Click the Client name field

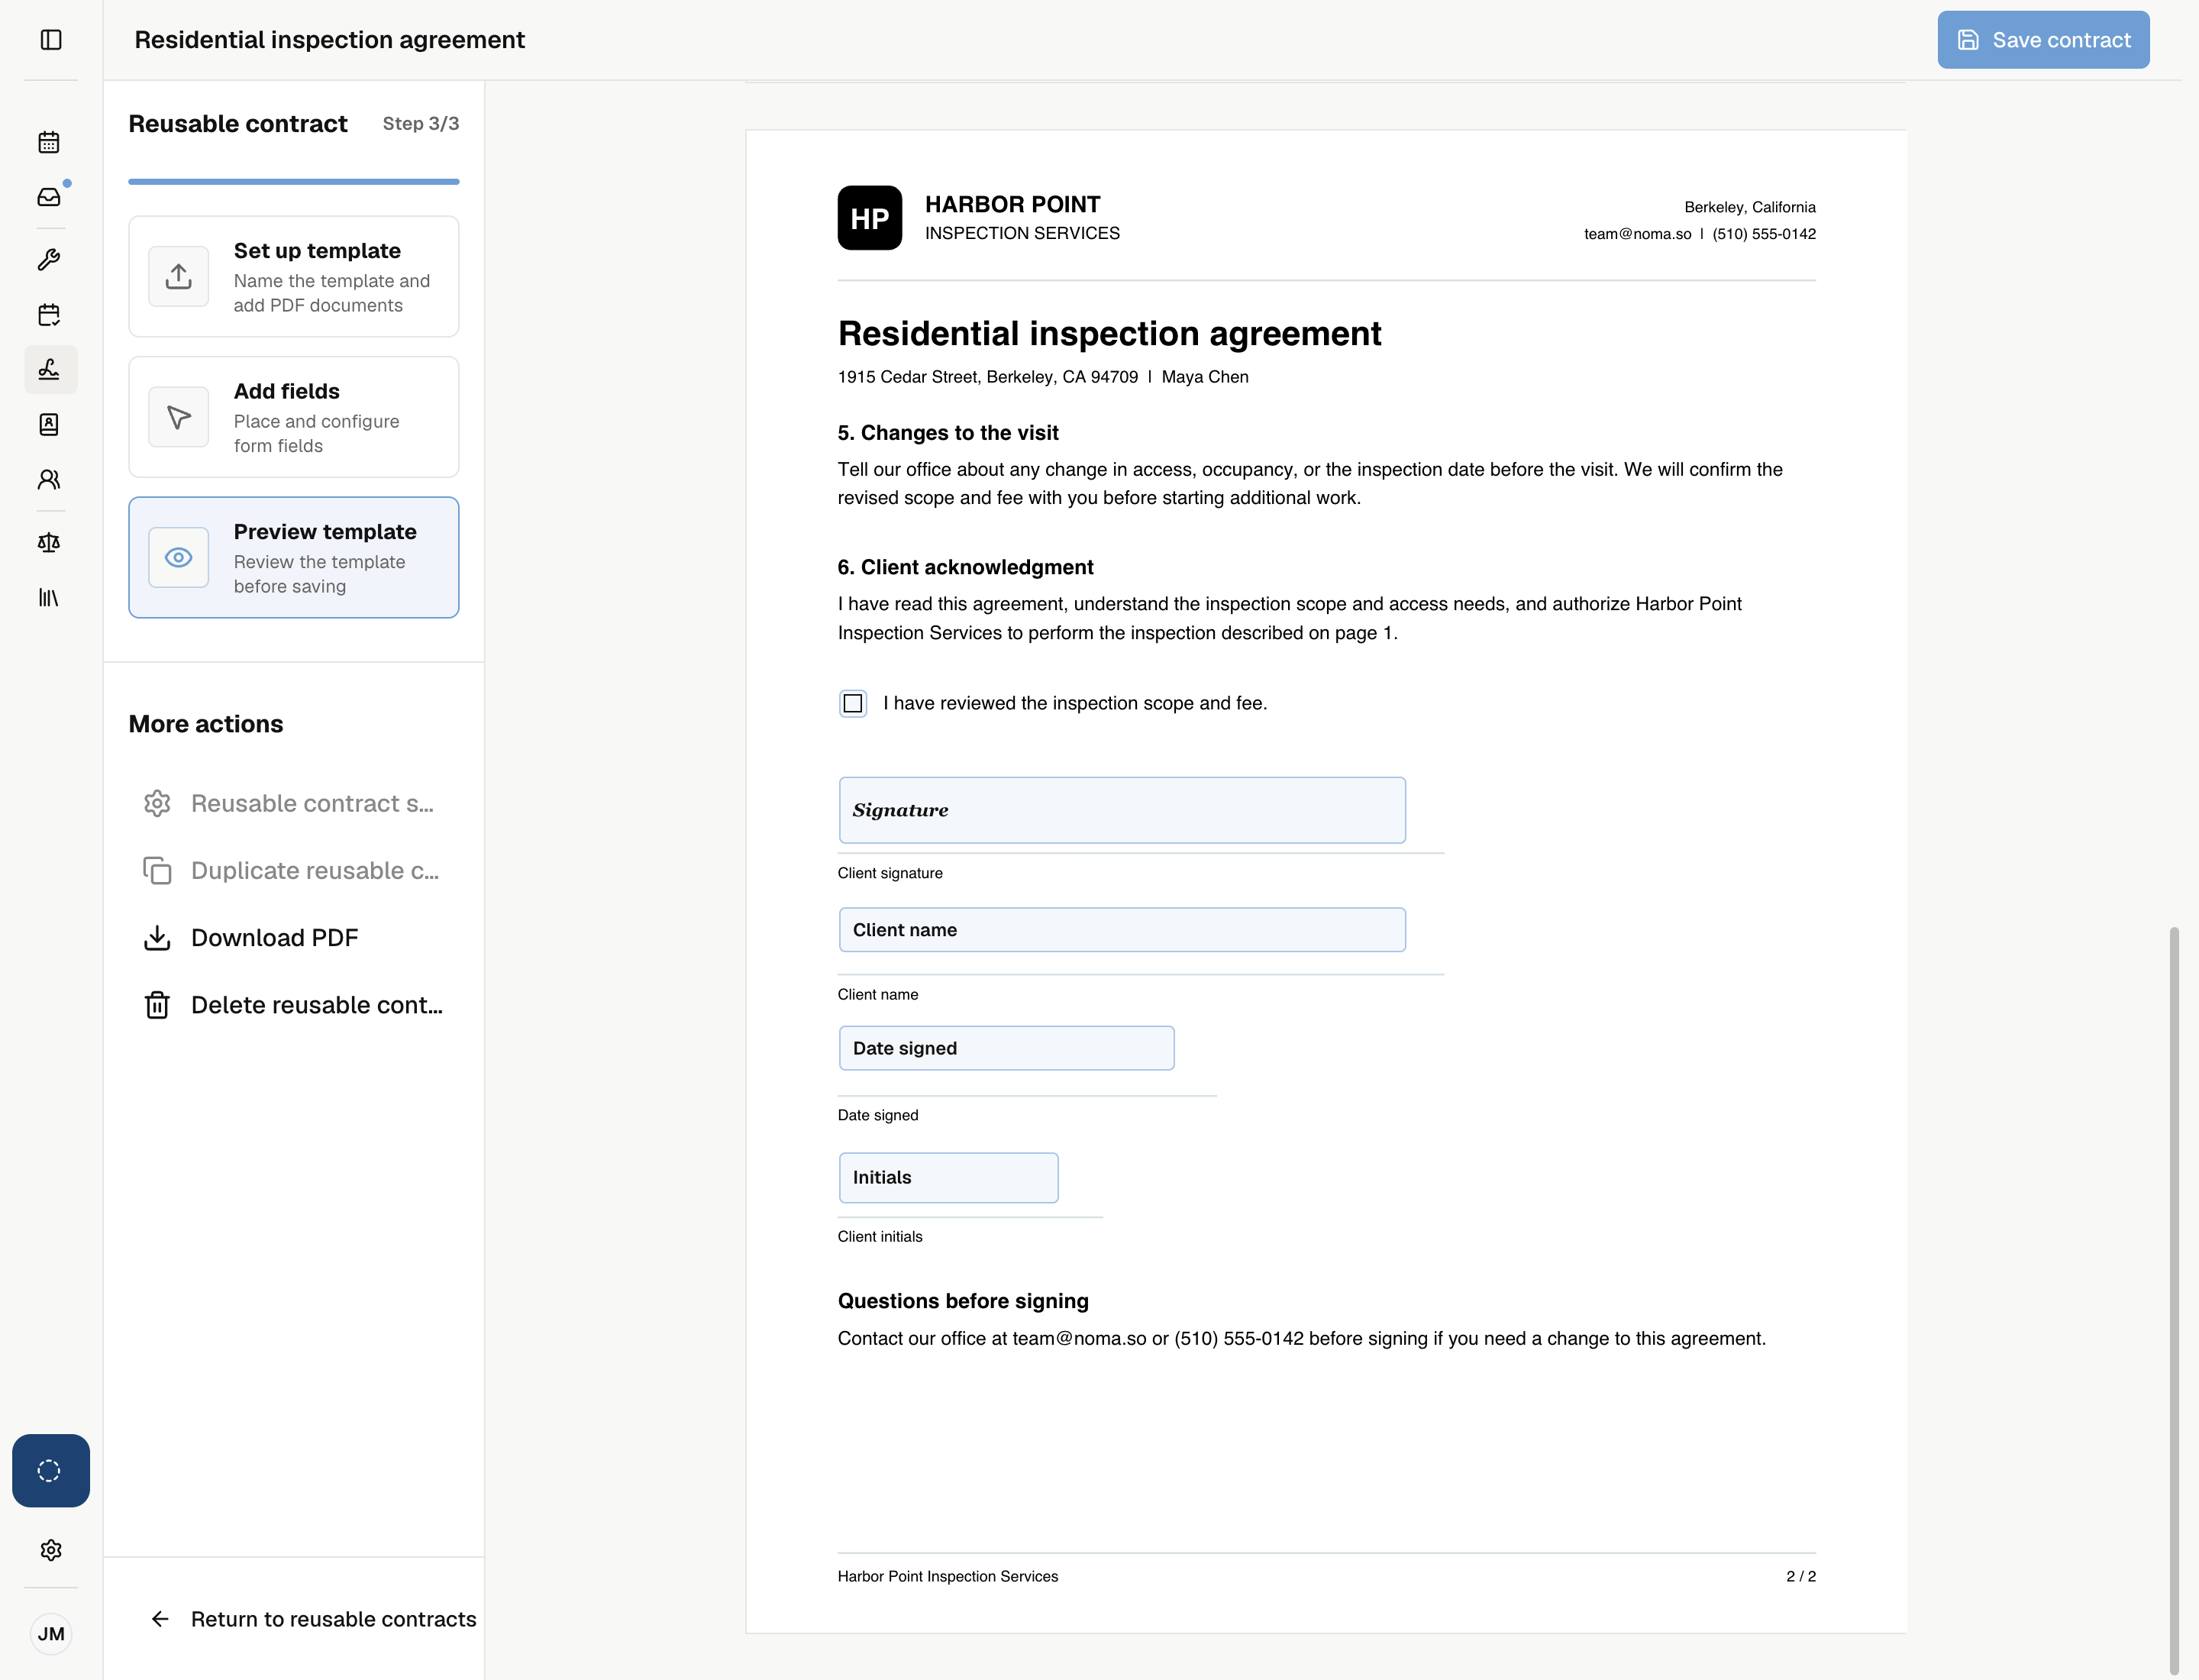pyautogui.click(x=1122, y=930)
